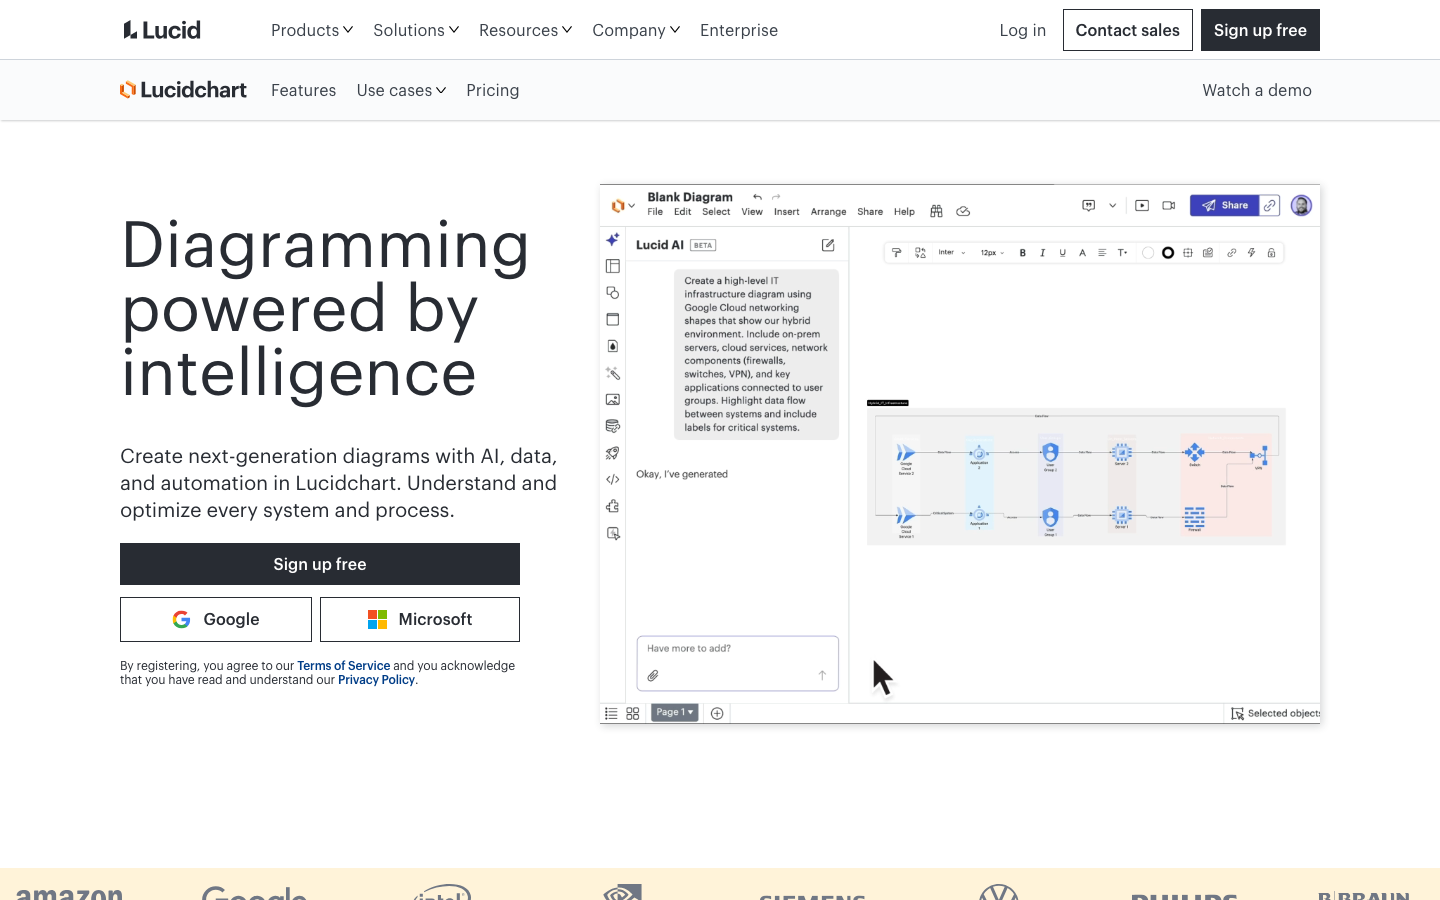1440x900 pixels.
Task: Open the Terms of Service link
Action: pyautogui.click(x=343, y=666)
